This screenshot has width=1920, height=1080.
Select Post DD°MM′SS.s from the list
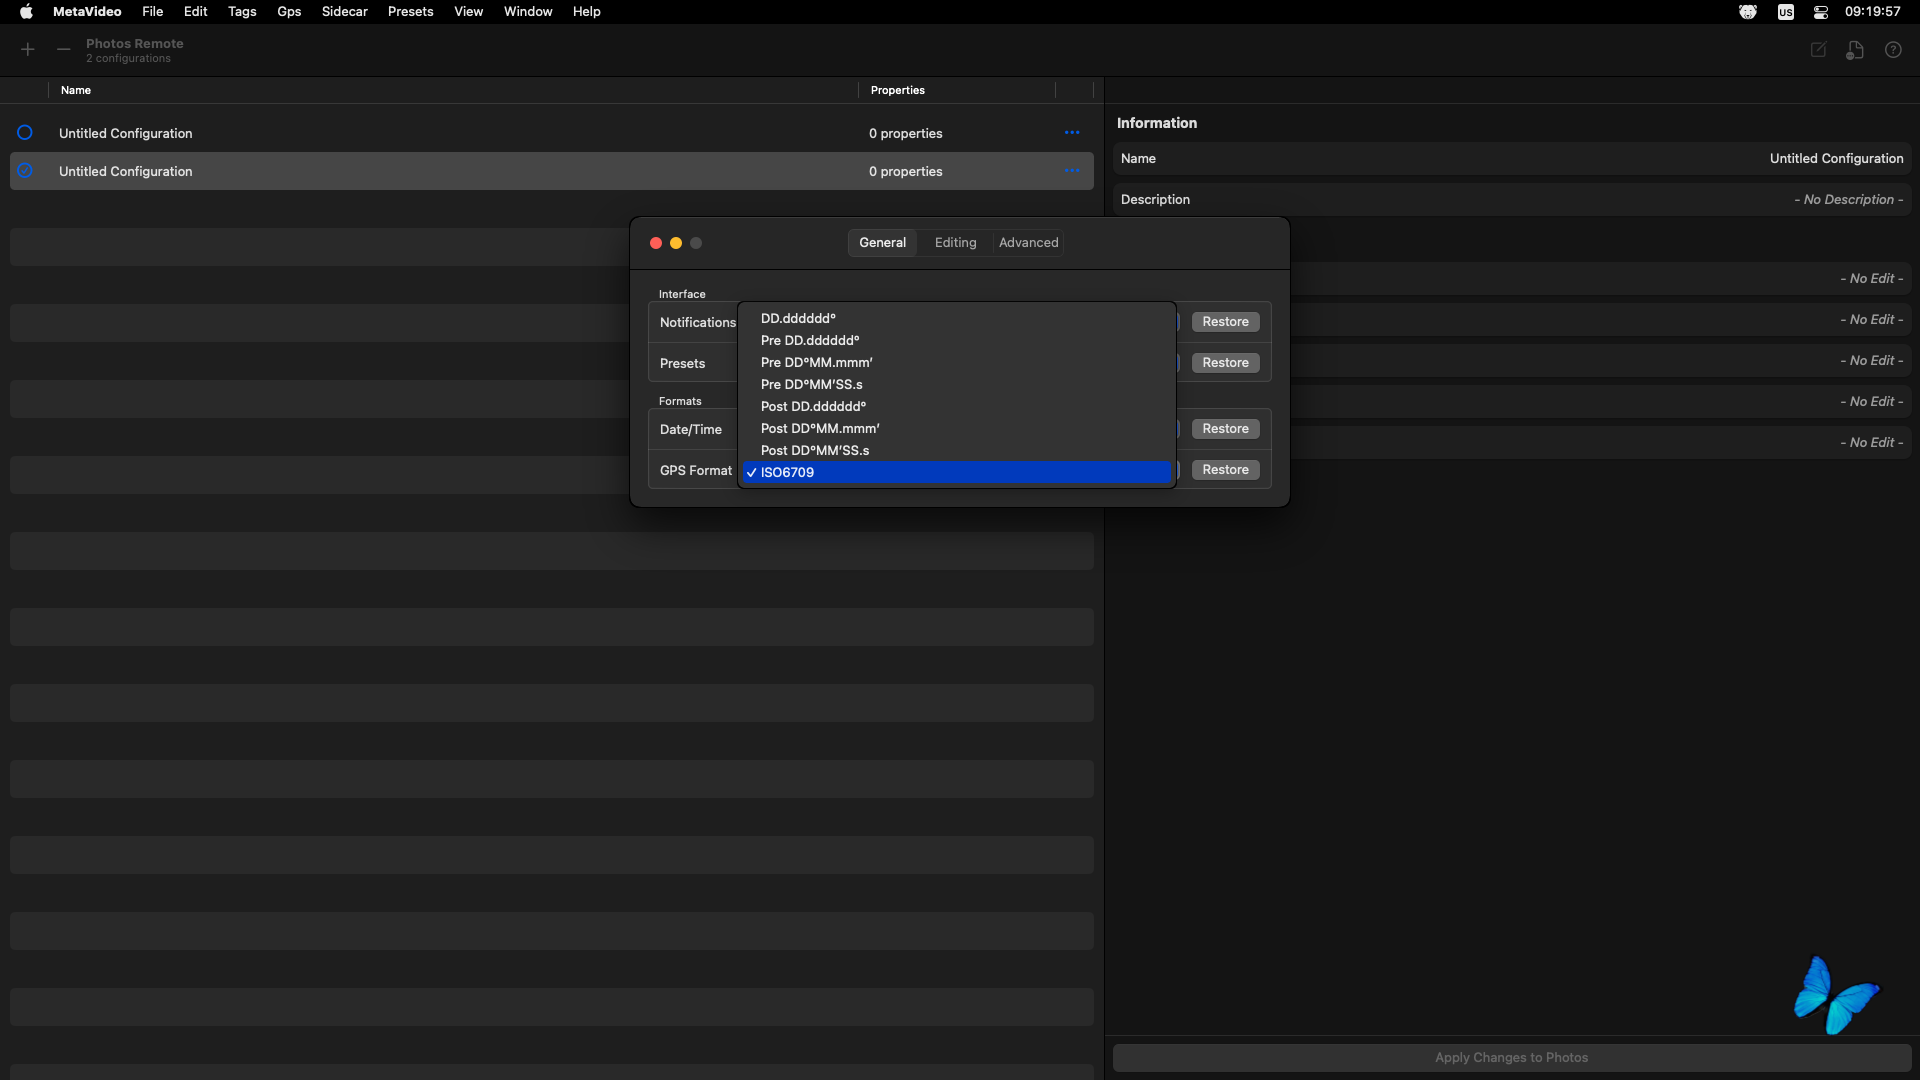(814, 450)
